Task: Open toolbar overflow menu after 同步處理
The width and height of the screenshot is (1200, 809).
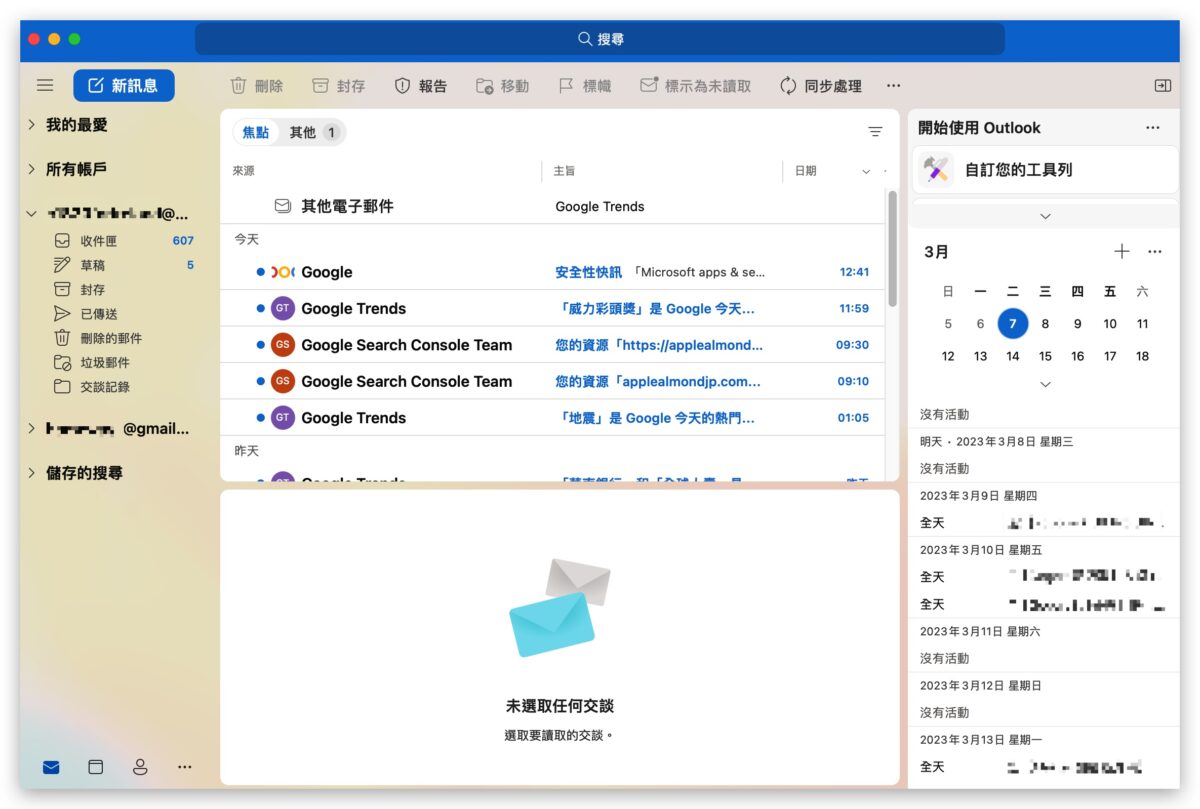Action: click(x=893, y=86)
